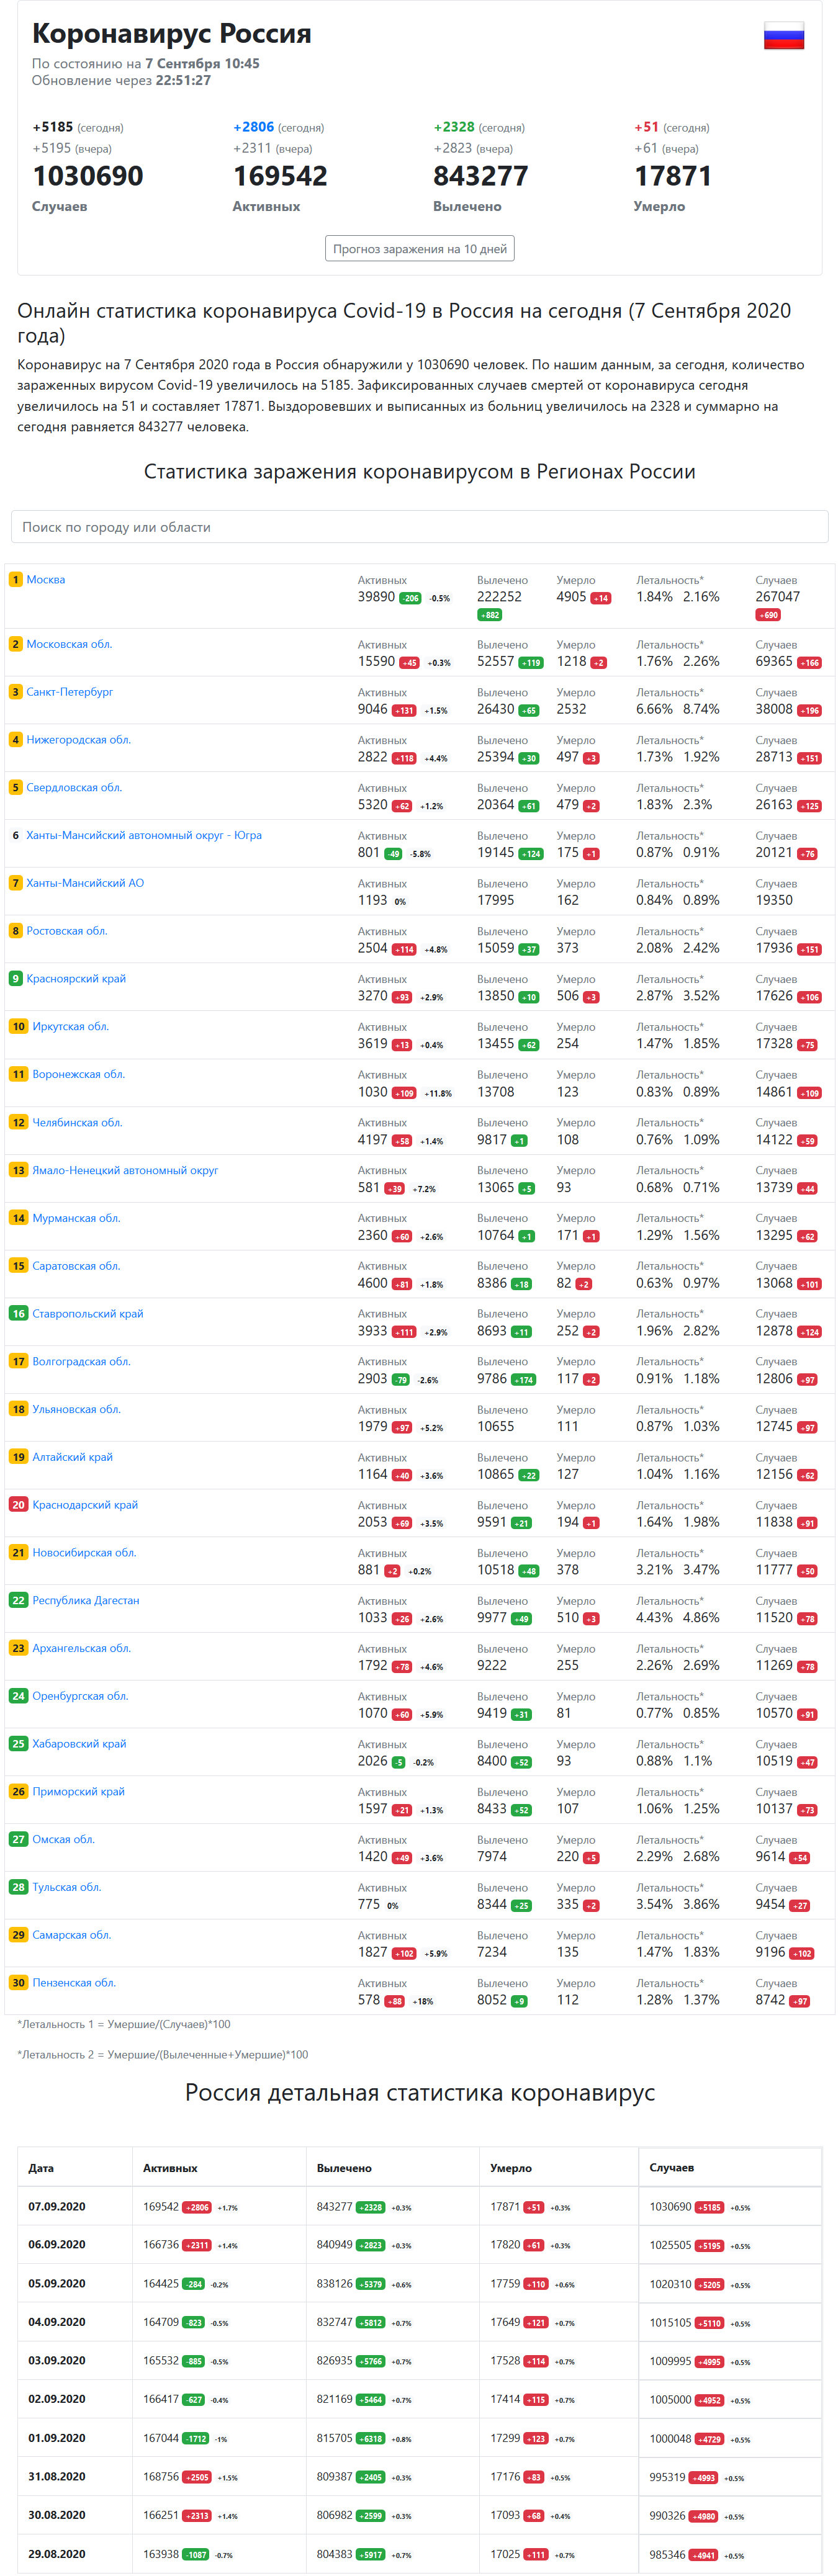Open Ямало-Ненецкий автономный округ link
The height and width of the screenshot is (2576, 838).
coord(125,1170)
